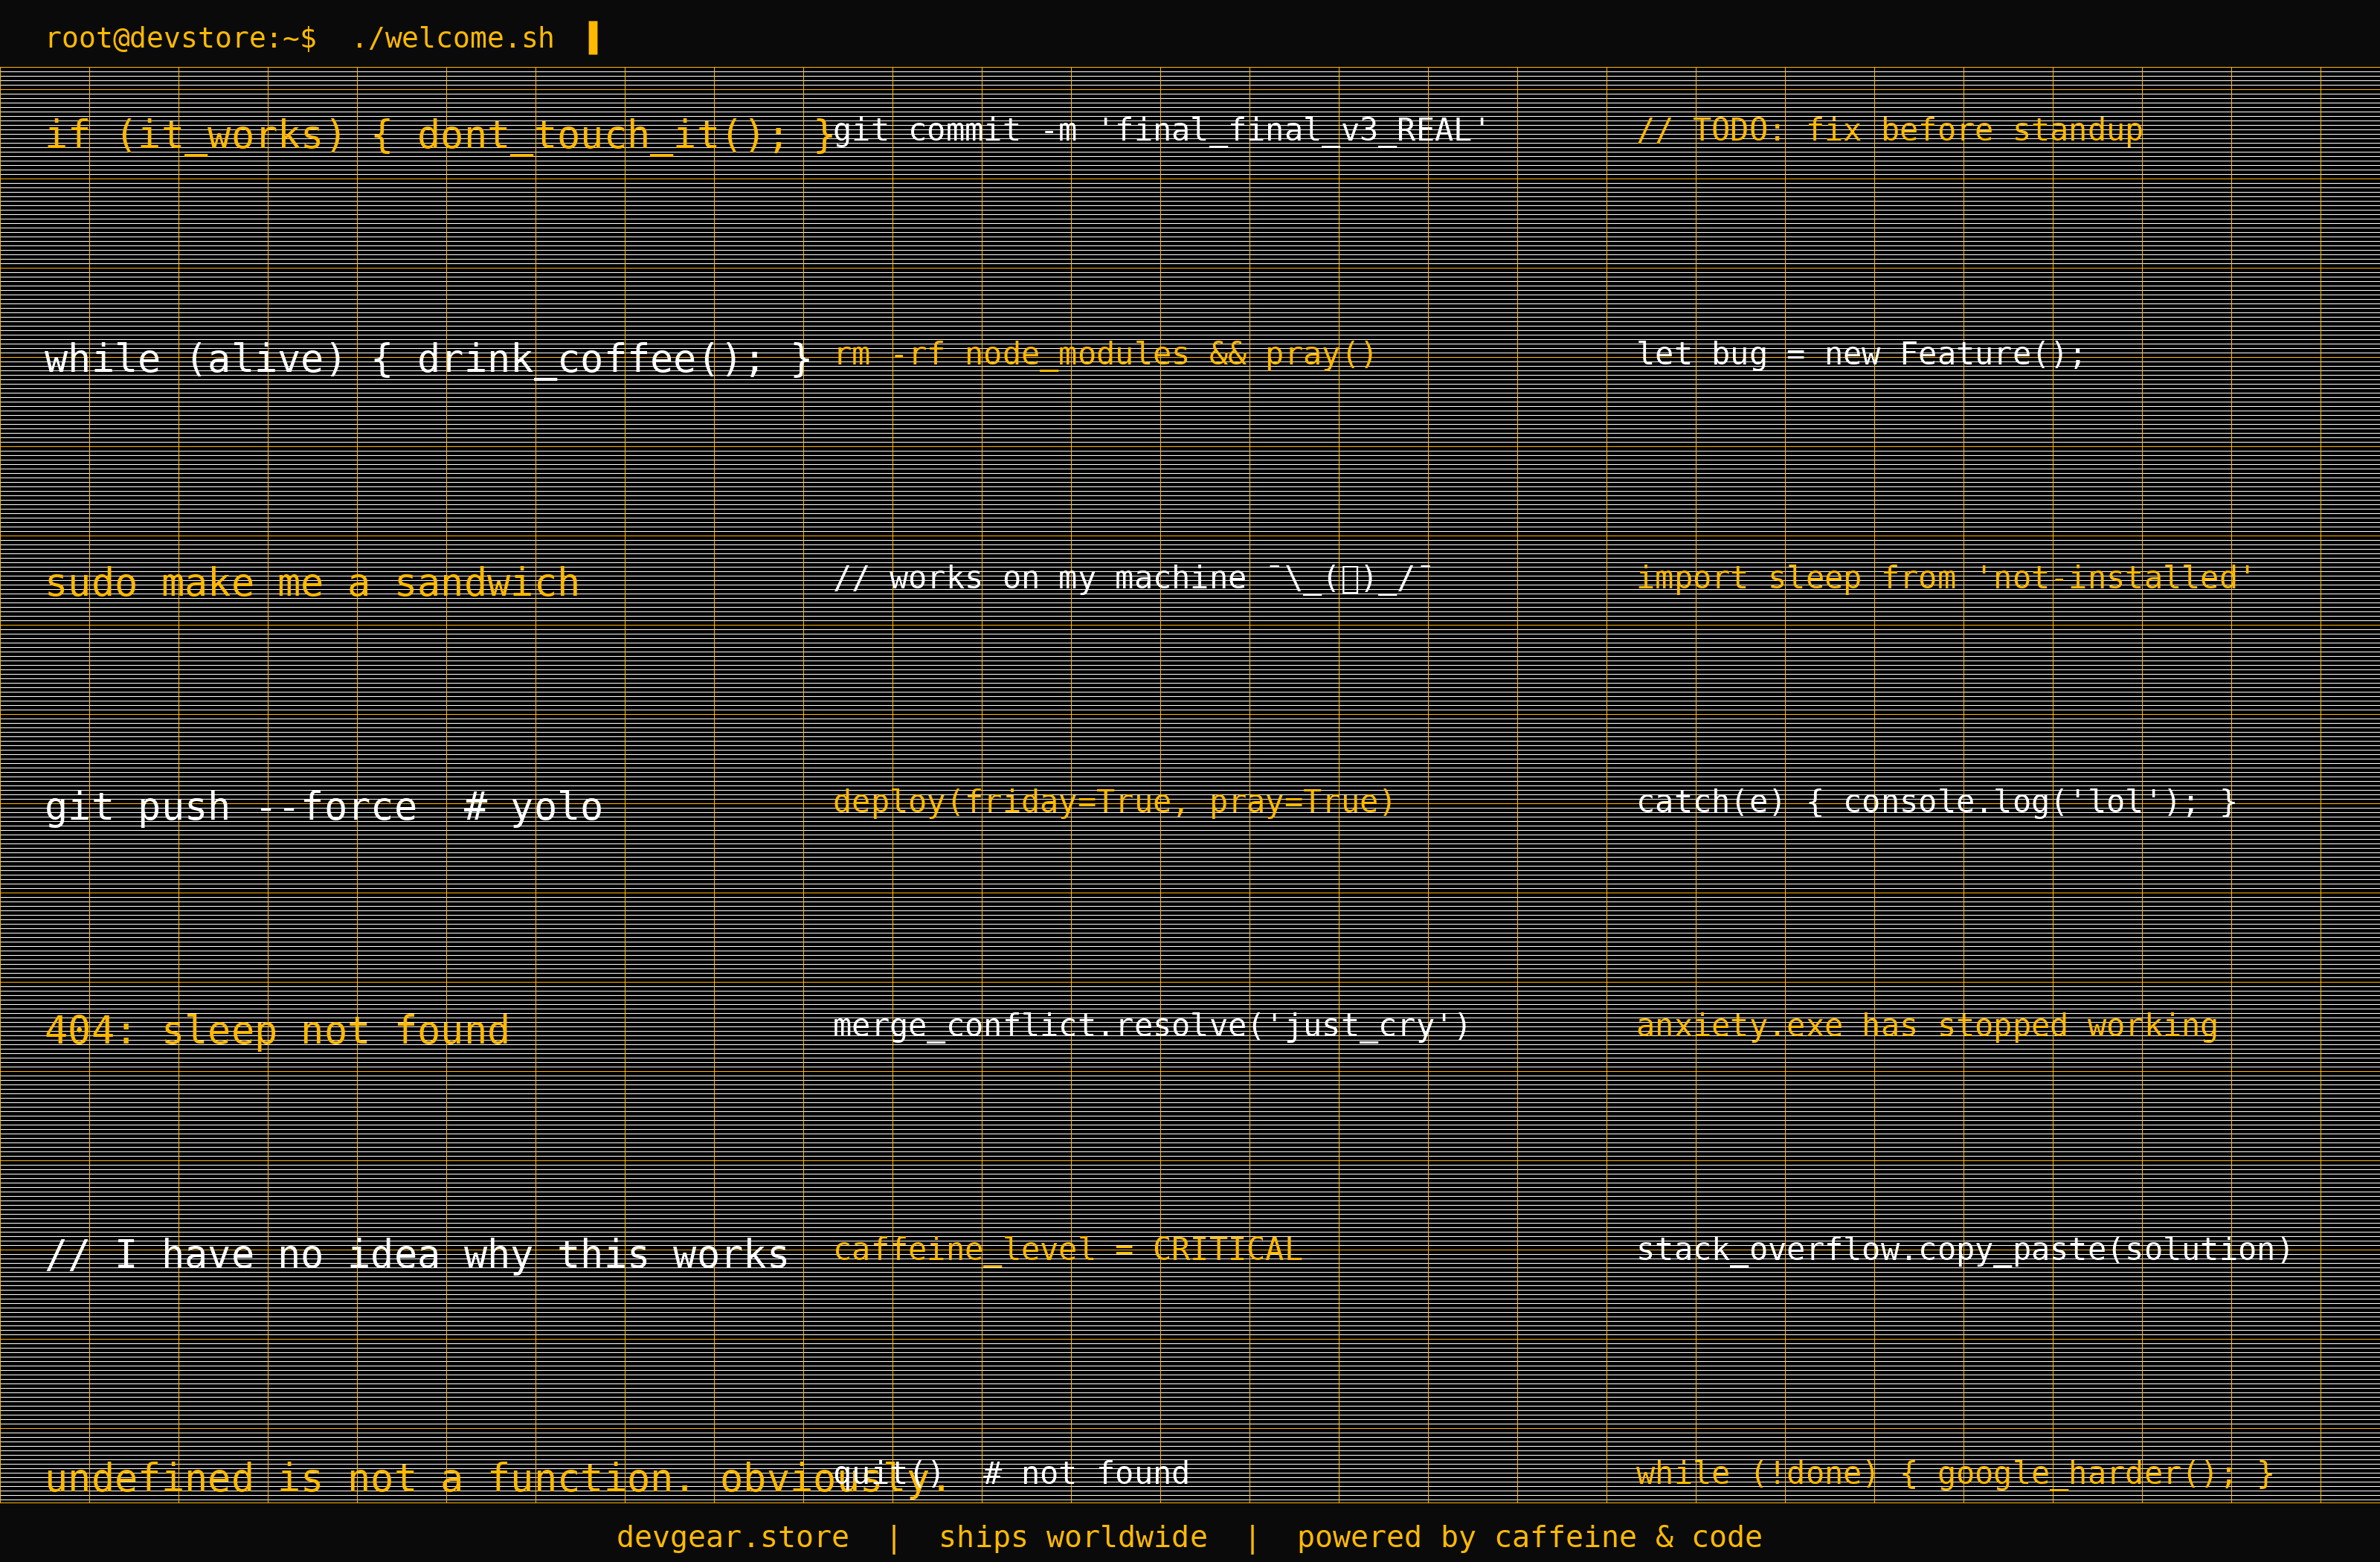Select 'git push --force # yolo' item
Viewport: 2380px width, 1562px height.
tap(324, 807)
